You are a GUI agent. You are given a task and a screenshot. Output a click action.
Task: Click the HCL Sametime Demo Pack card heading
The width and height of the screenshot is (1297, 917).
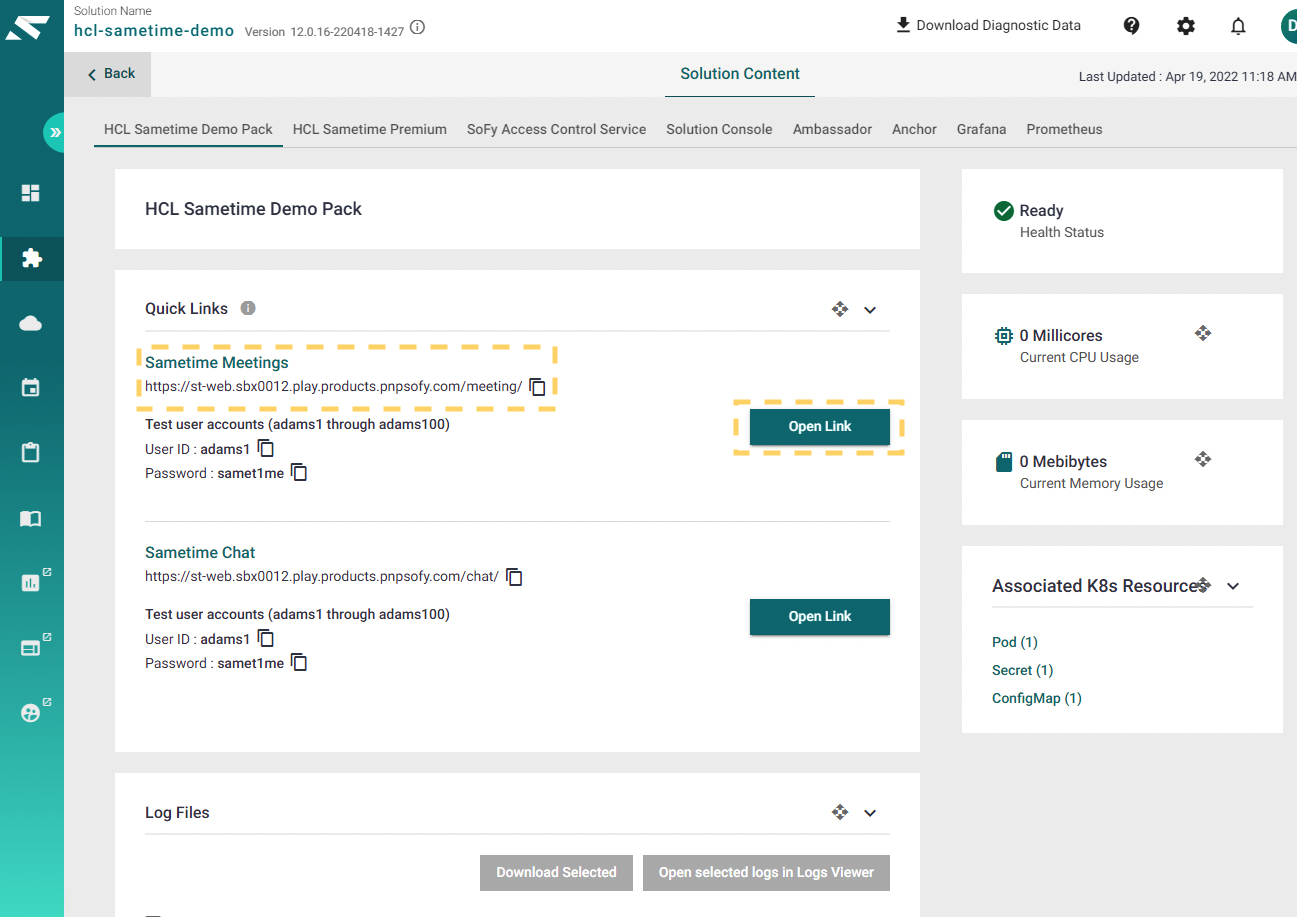(254, 209)
